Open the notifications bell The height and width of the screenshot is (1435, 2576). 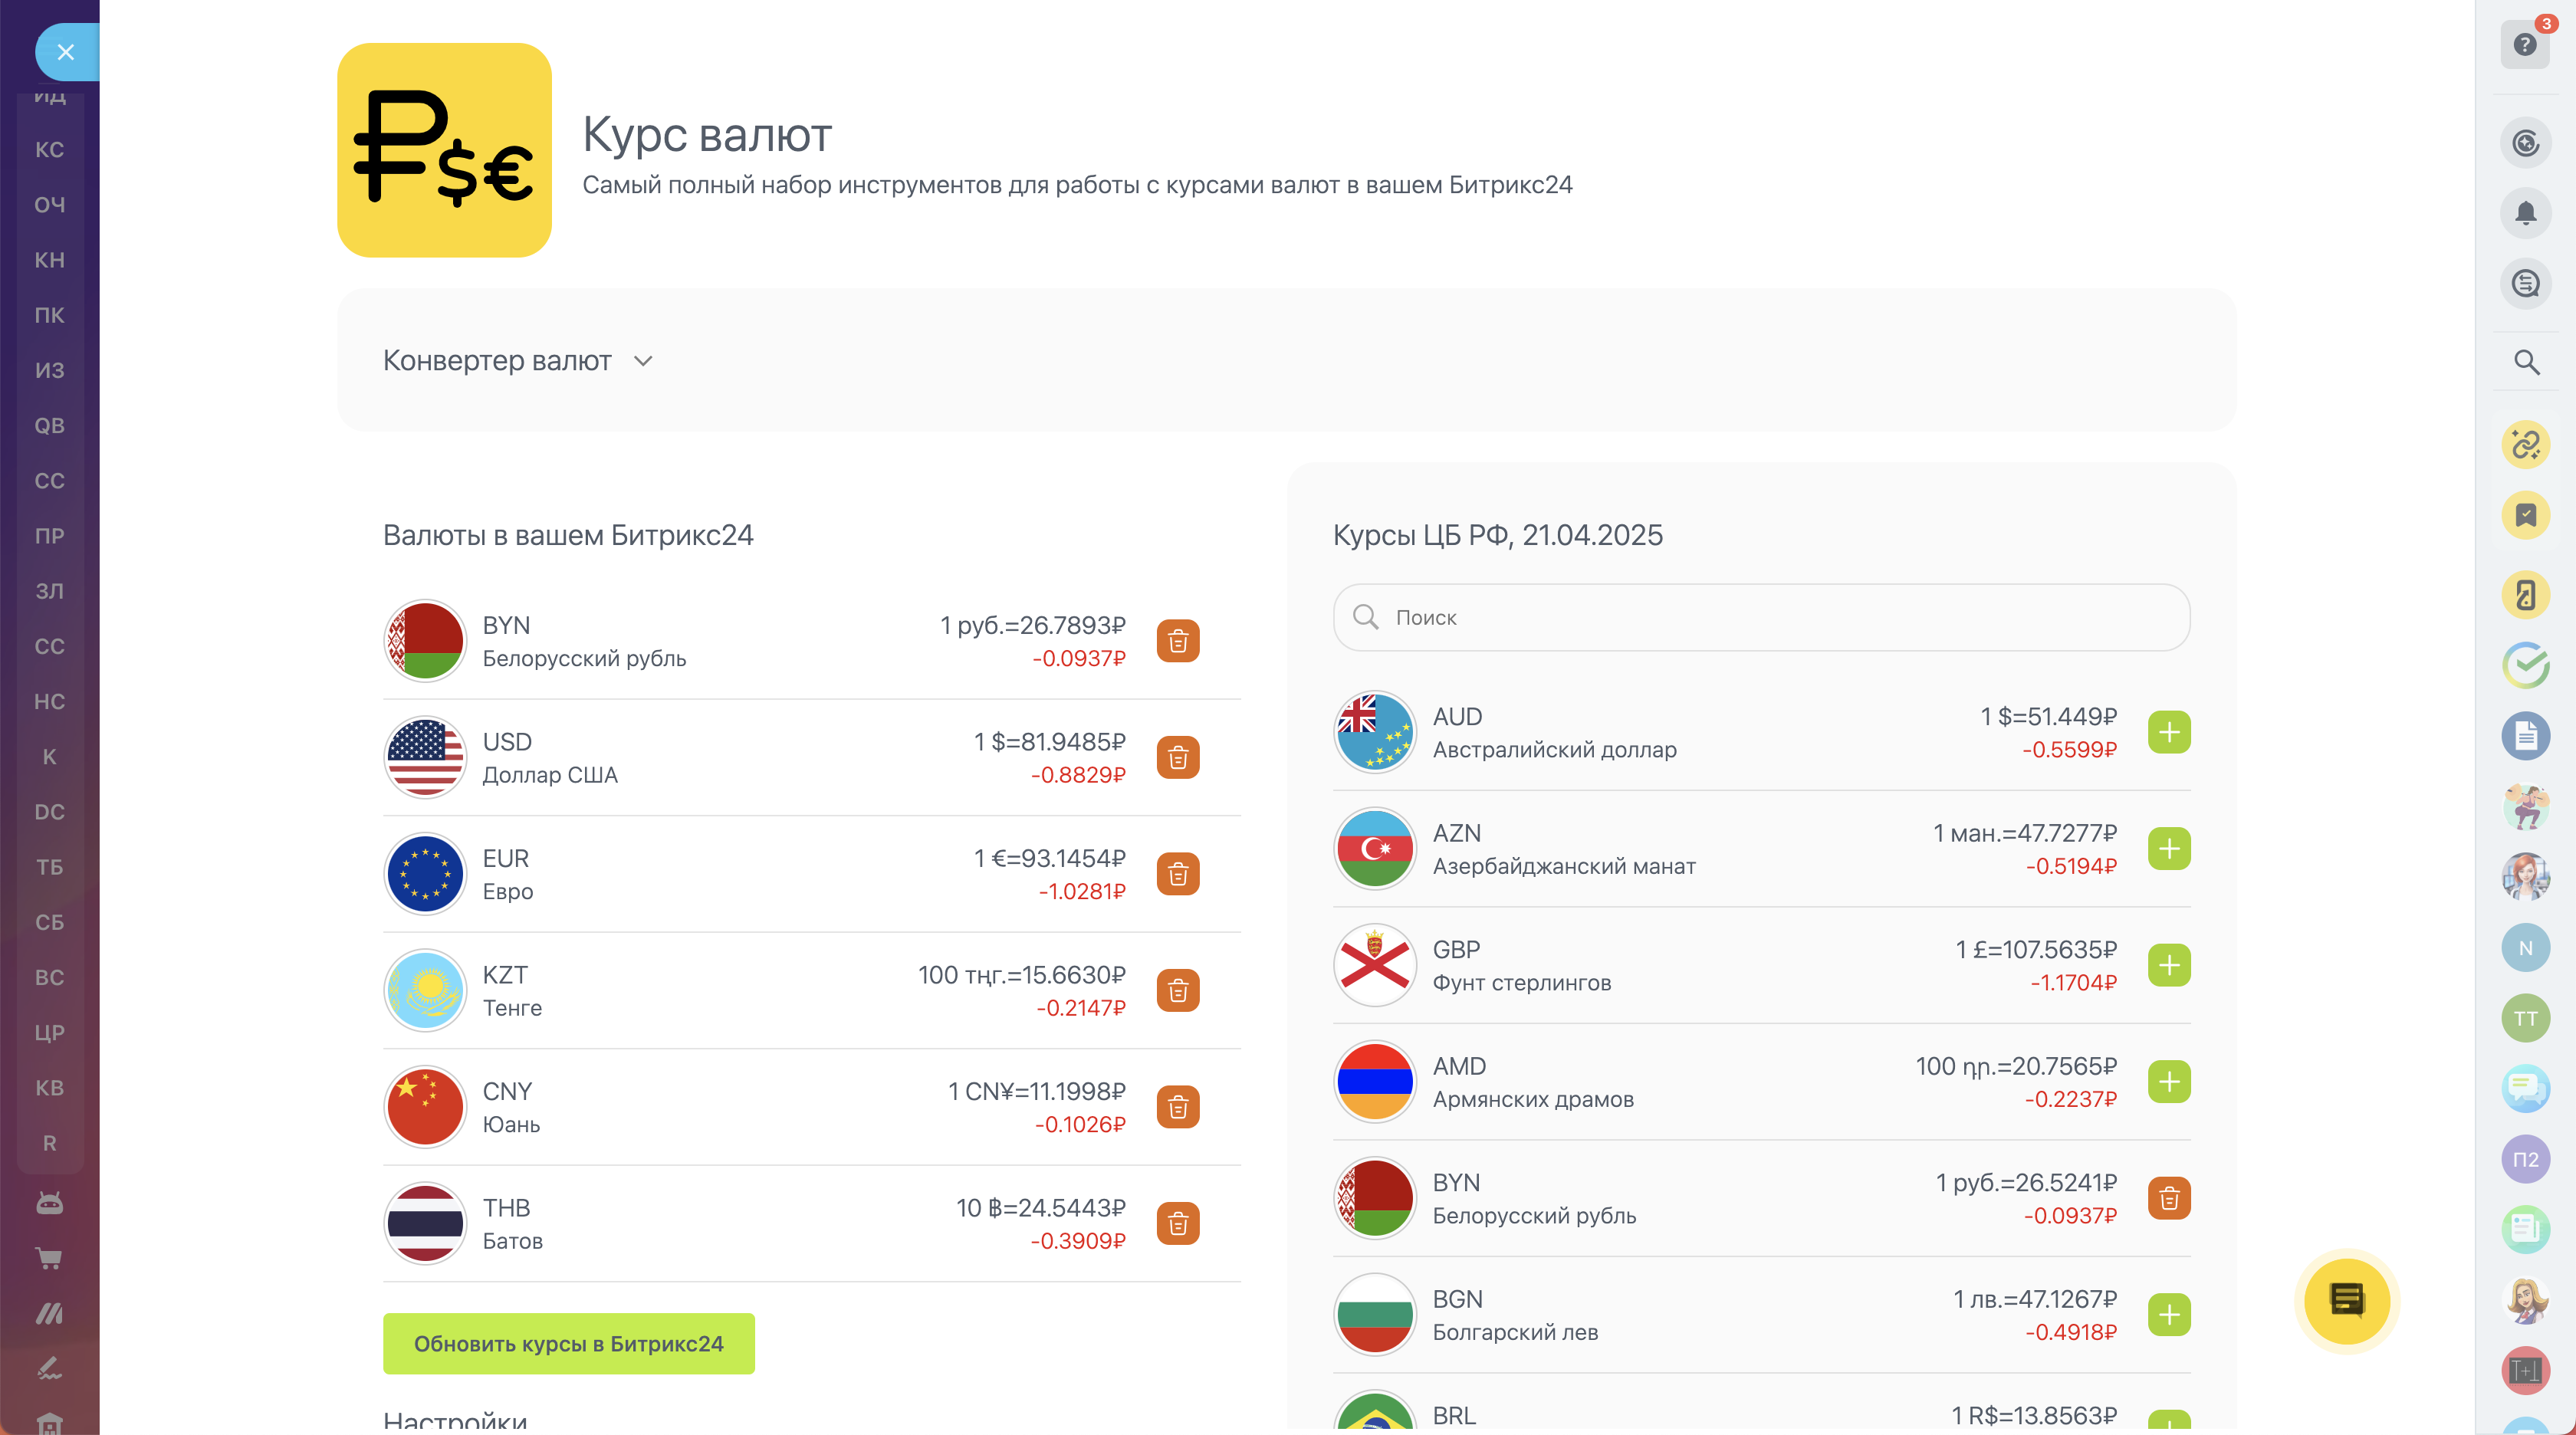pos(2525,213)
